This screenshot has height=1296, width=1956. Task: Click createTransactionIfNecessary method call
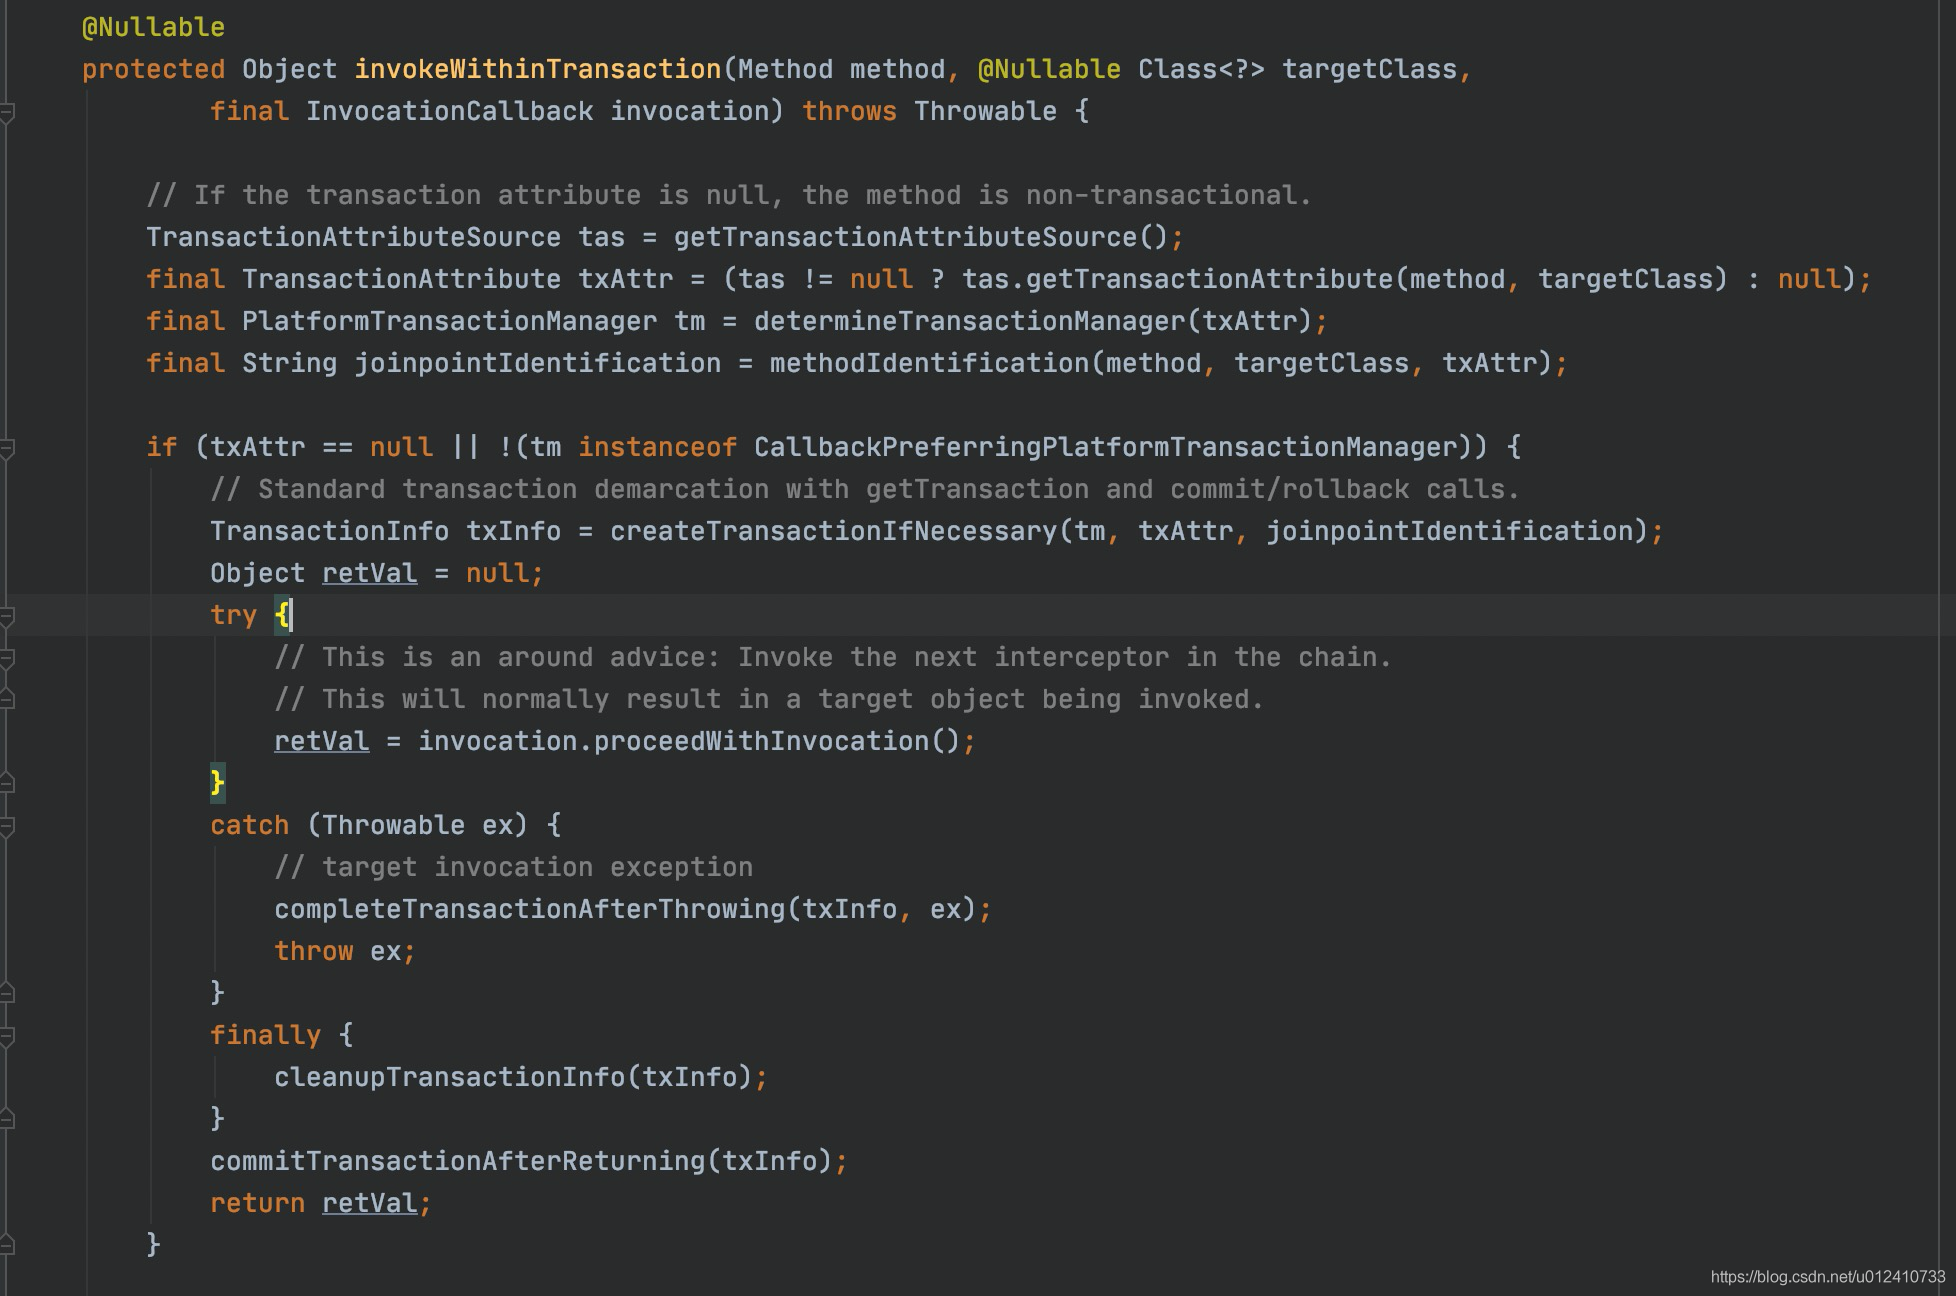pyautogui.click(x=833, y=531)
